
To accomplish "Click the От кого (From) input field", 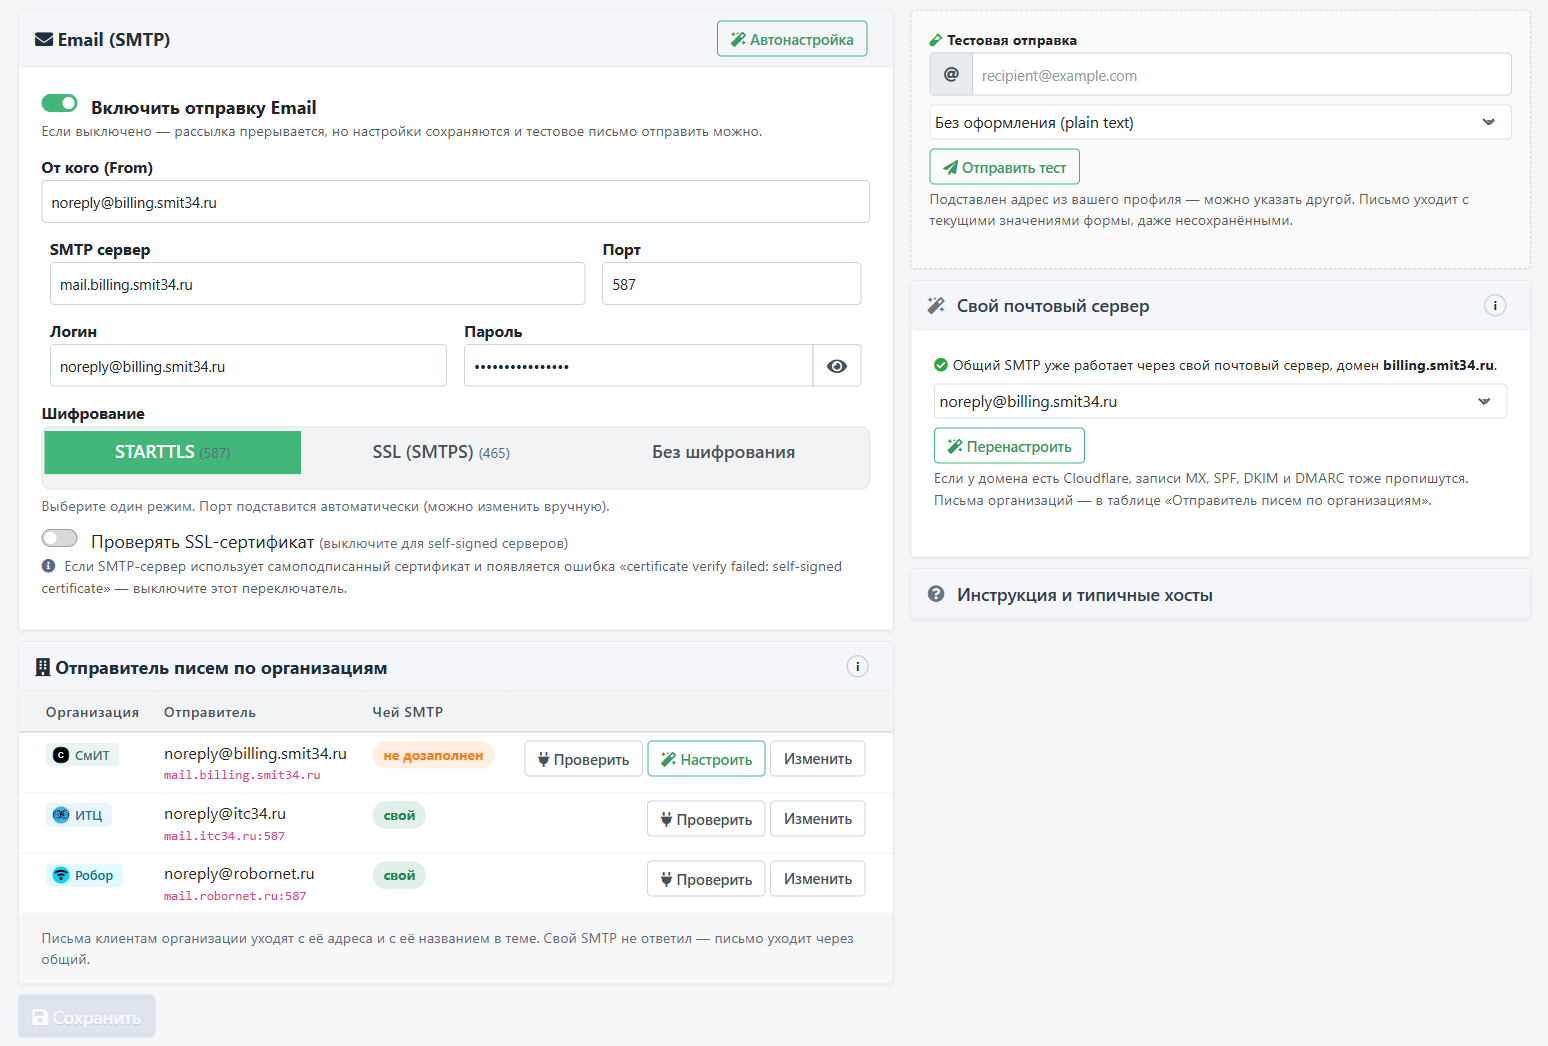I will coord(455,202).
